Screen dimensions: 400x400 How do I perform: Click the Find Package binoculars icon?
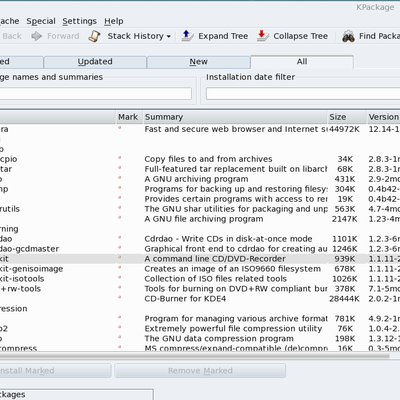348,36
